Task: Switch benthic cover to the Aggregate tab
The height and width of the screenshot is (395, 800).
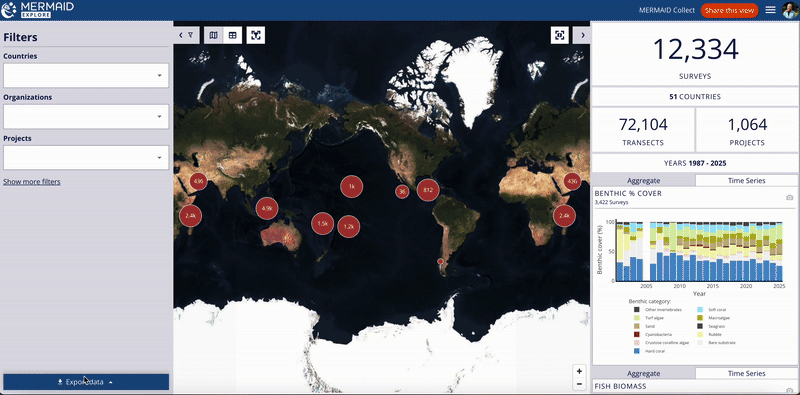Action: coord(643,180)
